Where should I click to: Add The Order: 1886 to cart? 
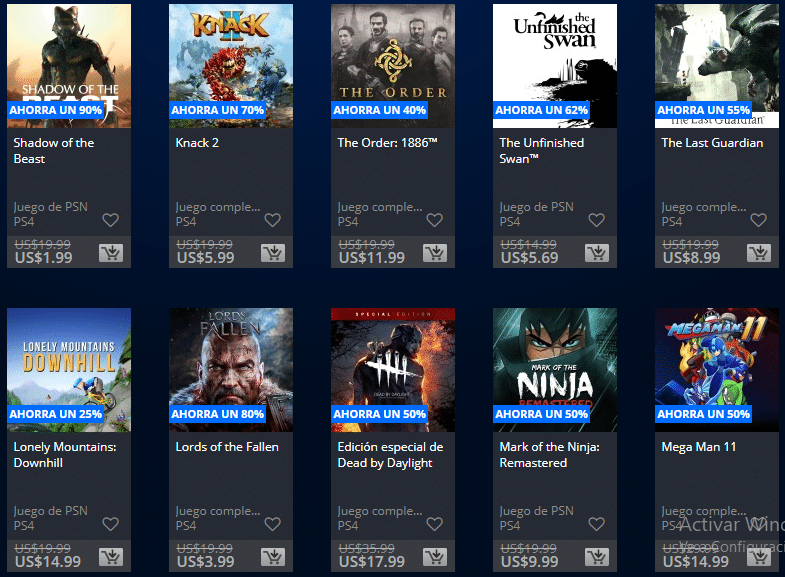(x=435, y=253)
